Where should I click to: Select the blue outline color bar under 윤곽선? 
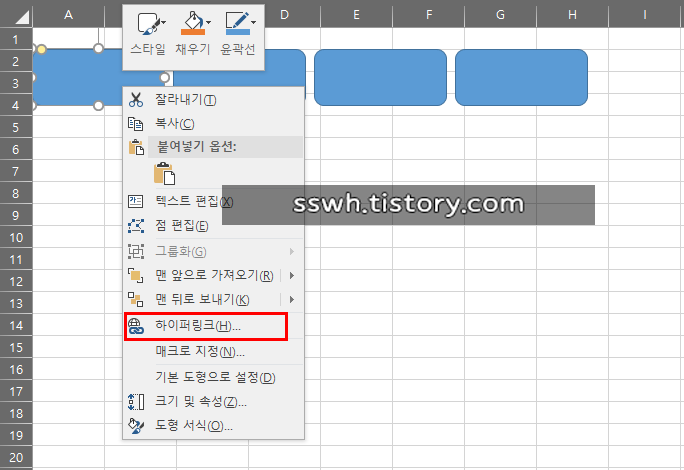coord(238,32)
